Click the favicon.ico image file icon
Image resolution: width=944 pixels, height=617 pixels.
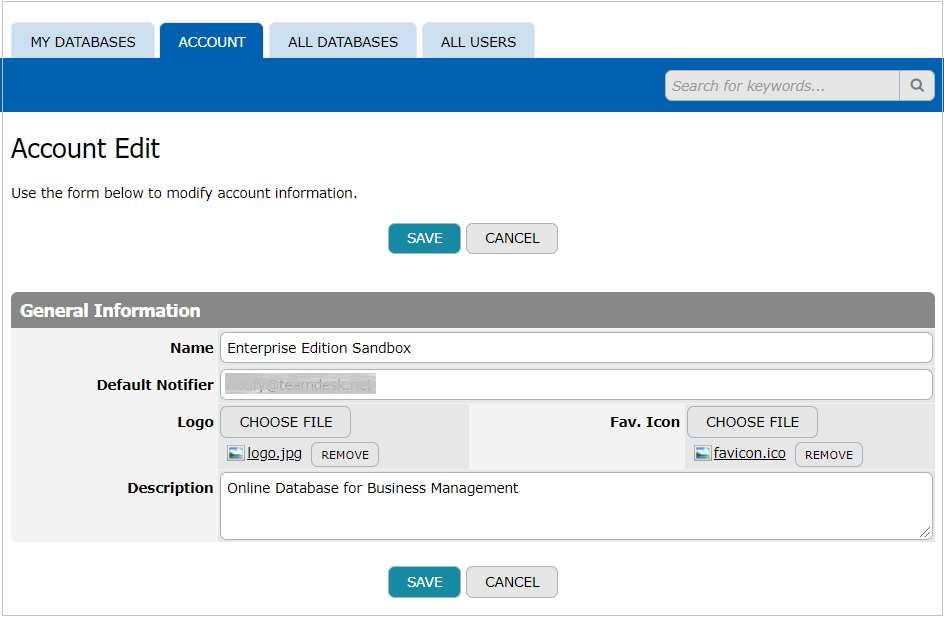coord(703,454)
